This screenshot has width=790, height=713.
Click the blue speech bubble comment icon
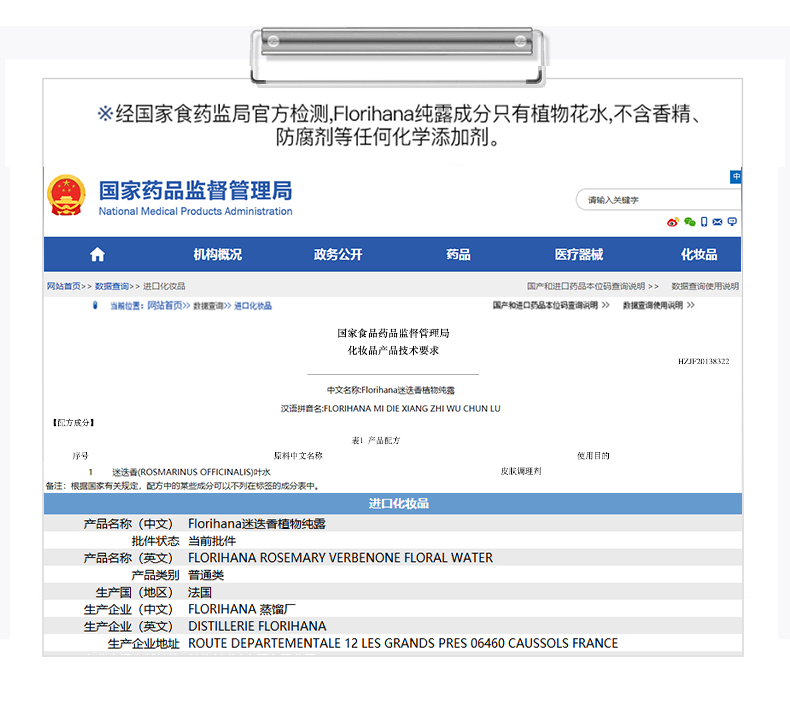click(732, 222)
